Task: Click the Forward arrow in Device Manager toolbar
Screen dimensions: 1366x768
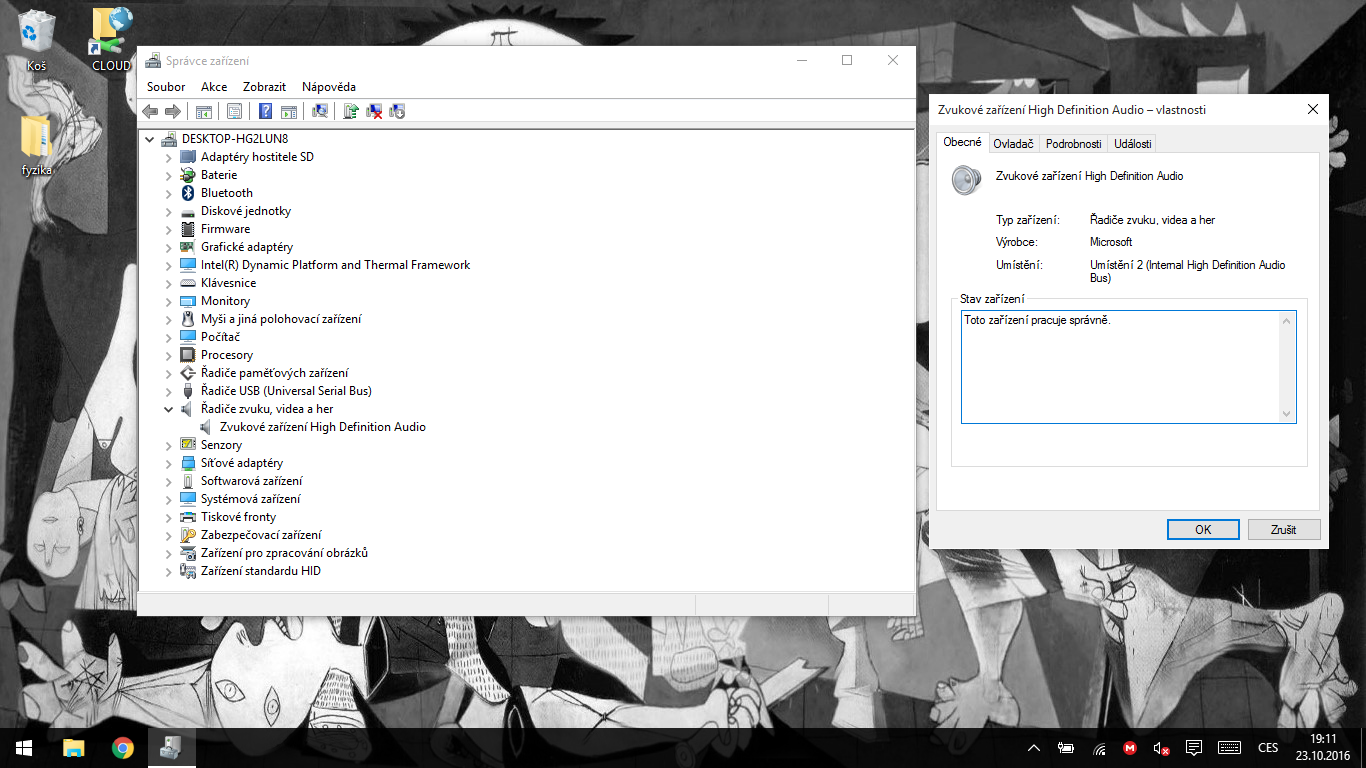Action: (173, 111)
